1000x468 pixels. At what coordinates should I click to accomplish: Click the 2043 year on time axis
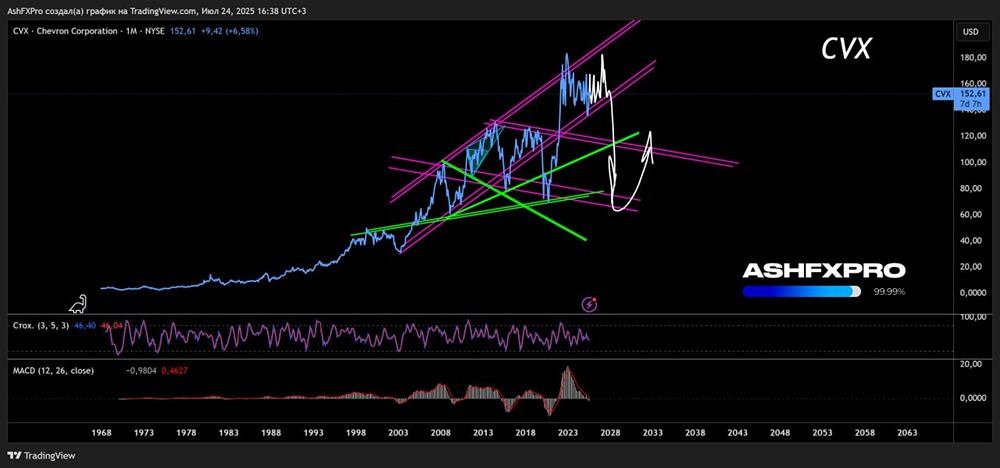point(737,432)
